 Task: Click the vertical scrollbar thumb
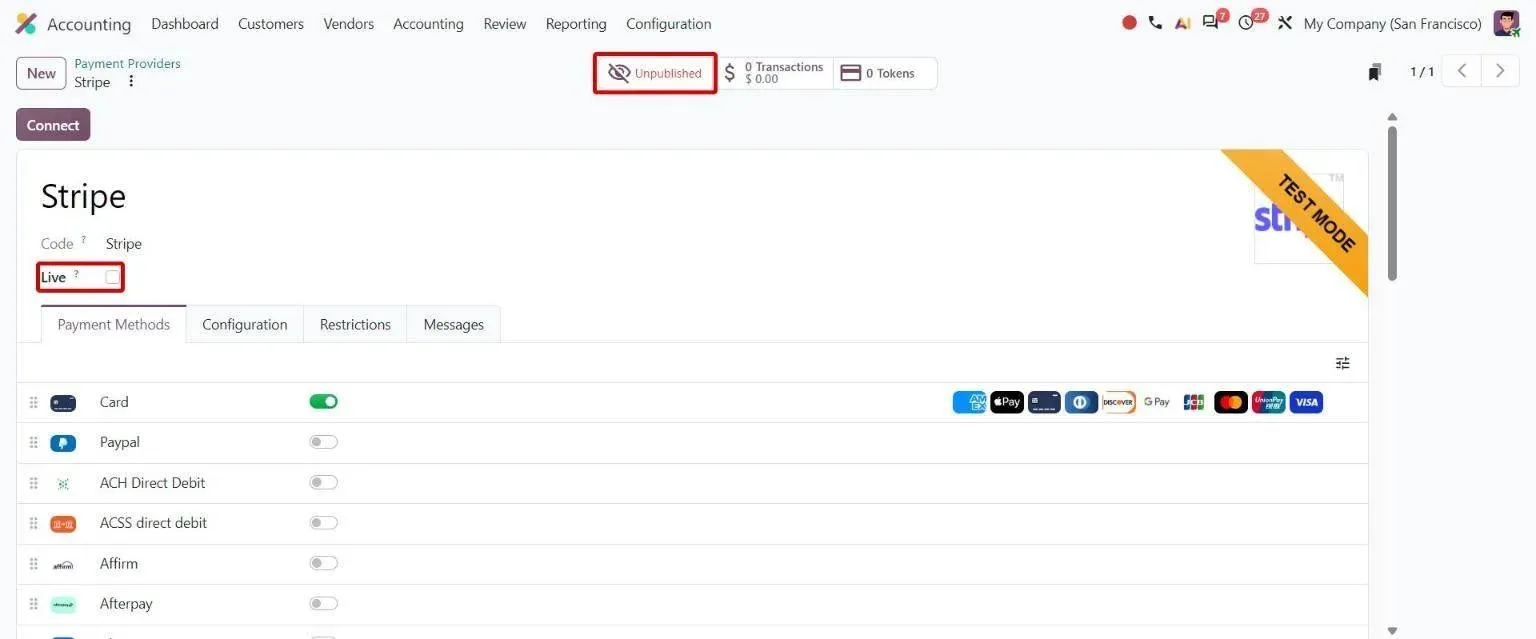pyautogui.click(x=1392, y=203)
